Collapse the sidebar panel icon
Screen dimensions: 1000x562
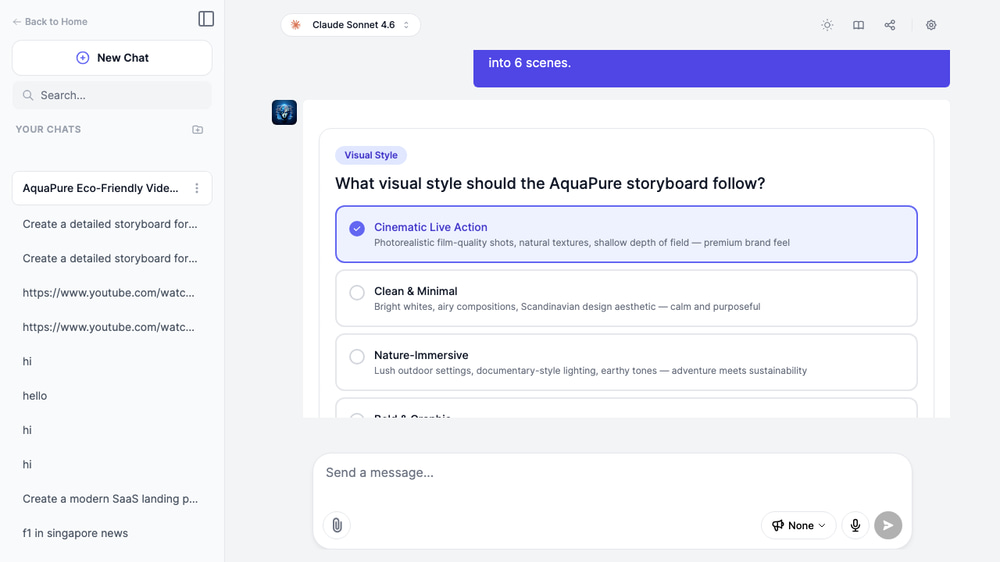point(206,19)
